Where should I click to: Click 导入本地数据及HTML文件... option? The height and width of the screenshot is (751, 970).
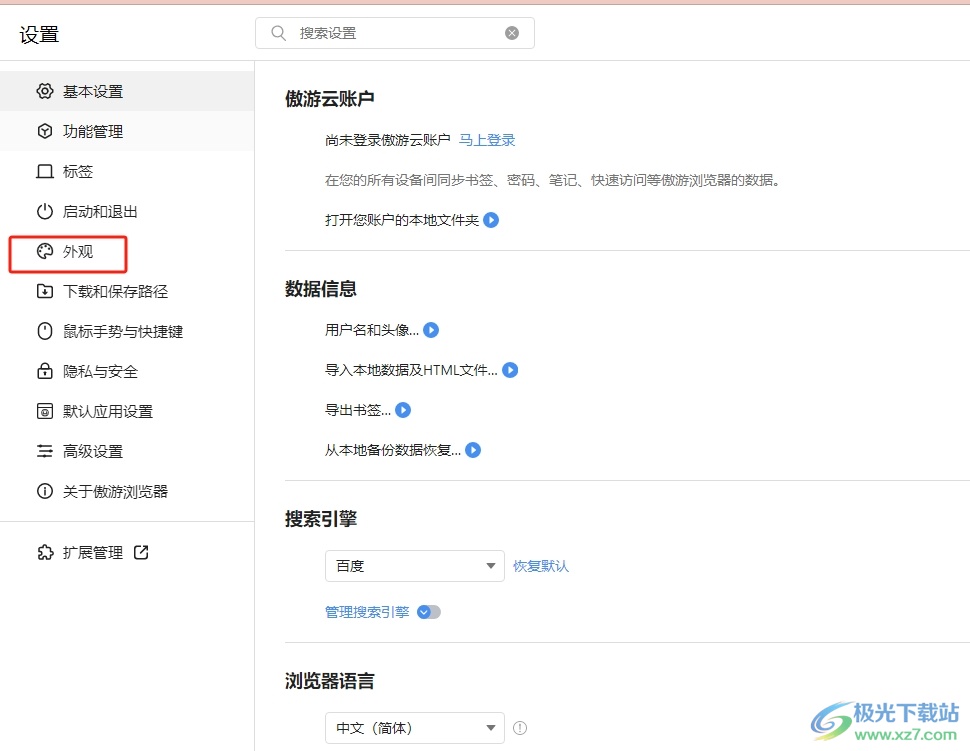click(411, 370)
